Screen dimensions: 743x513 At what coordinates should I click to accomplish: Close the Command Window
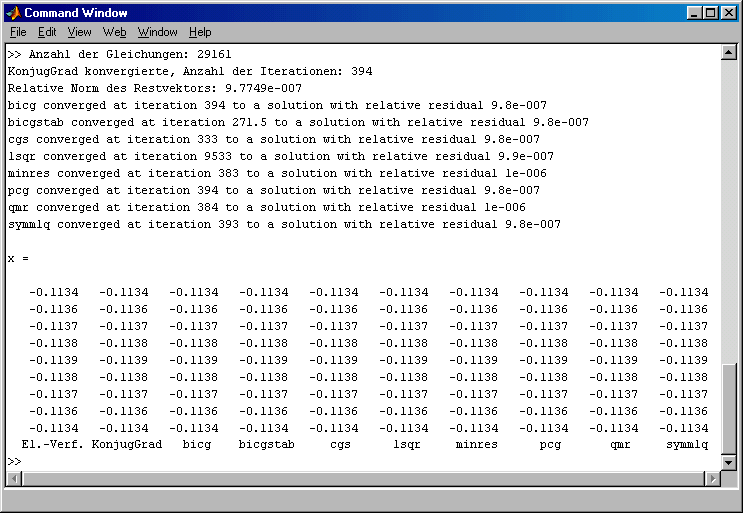pyautogui.click(x=728, y=13)
